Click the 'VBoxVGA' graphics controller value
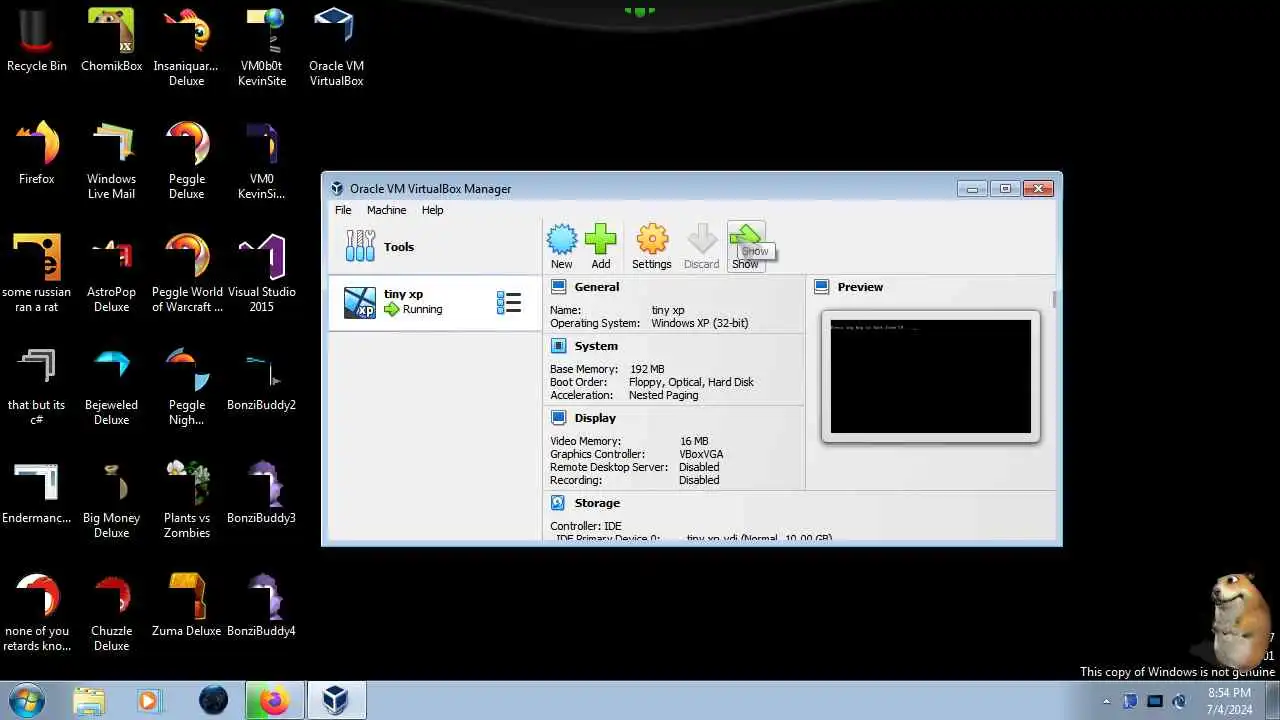Screen dimensions: 1280x720 click(701, 454)
